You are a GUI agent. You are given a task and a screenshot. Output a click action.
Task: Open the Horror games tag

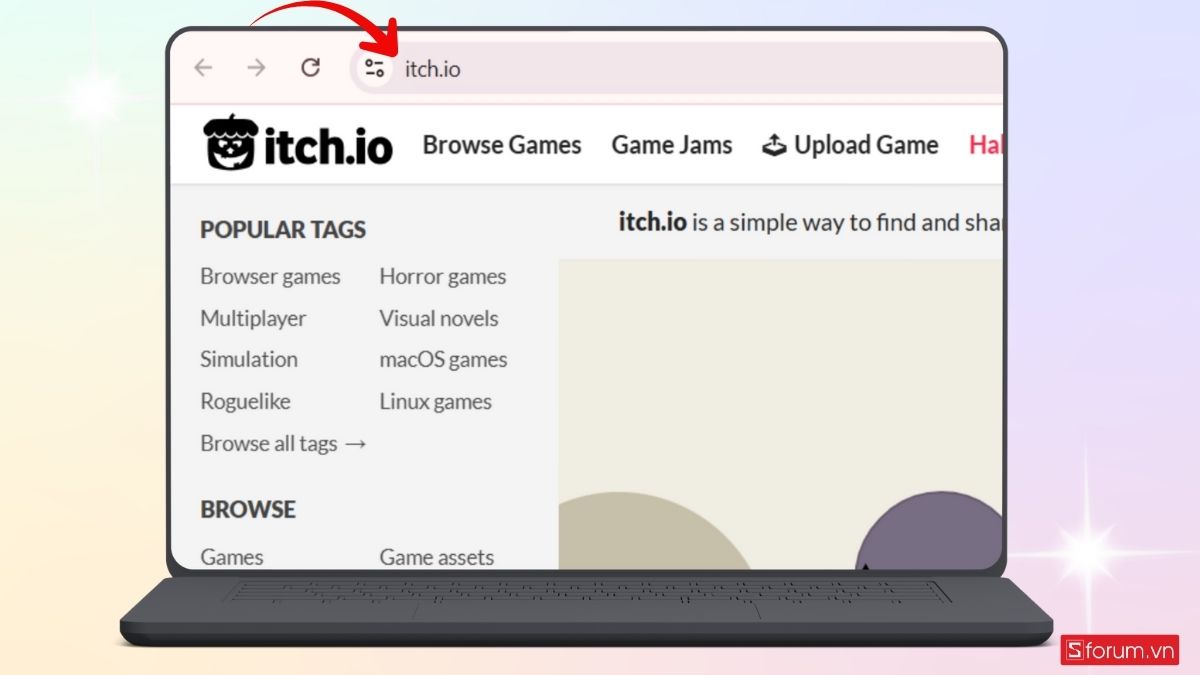click(442, 277)
